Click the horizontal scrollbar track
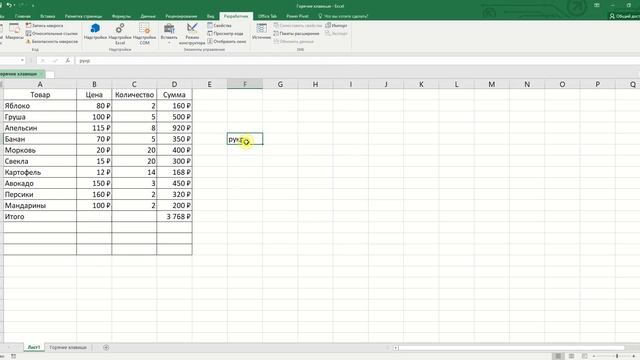Viewport: 640px width, 360px height. pos(518,348)
